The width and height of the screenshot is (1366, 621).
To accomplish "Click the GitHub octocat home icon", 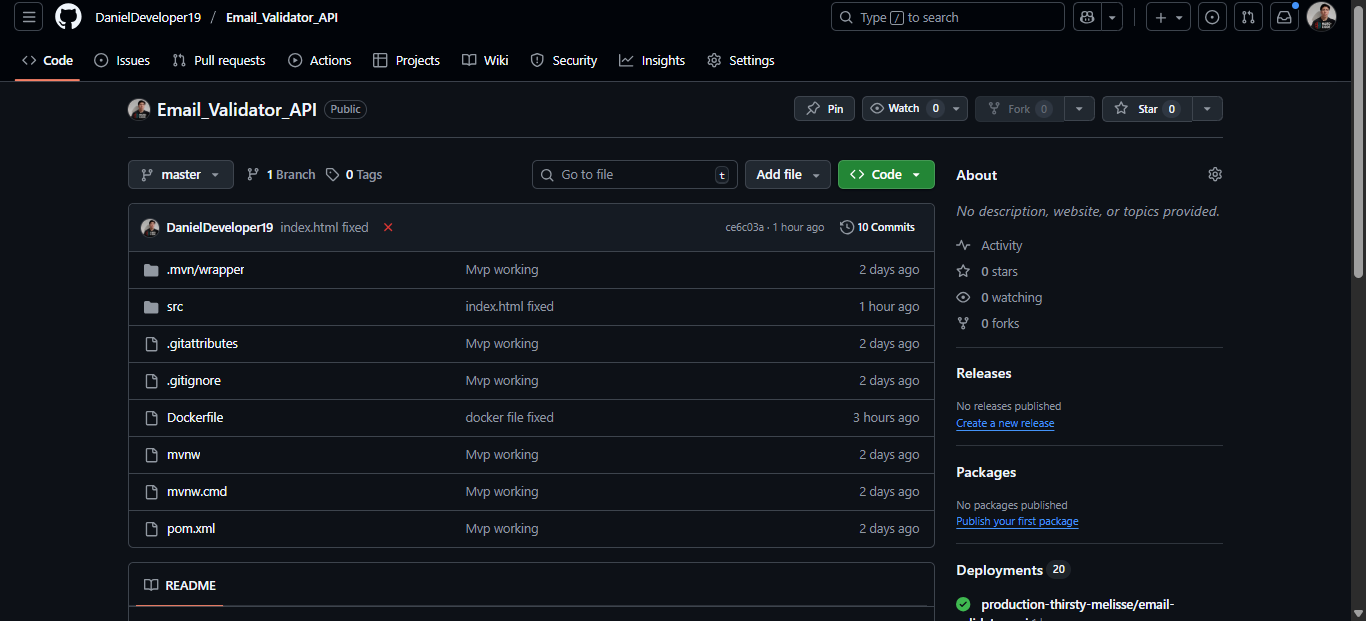I will click(67, 16).
